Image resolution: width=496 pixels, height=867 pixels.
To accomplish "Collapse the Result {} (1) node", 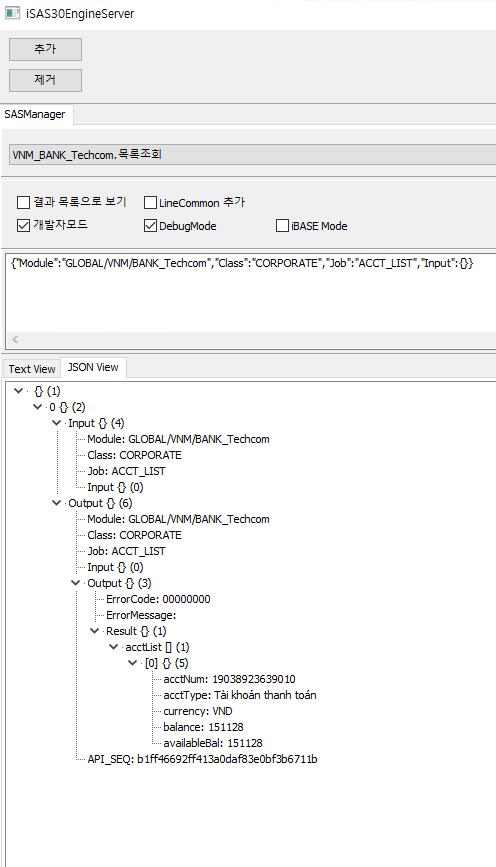I will click(95, 631).
